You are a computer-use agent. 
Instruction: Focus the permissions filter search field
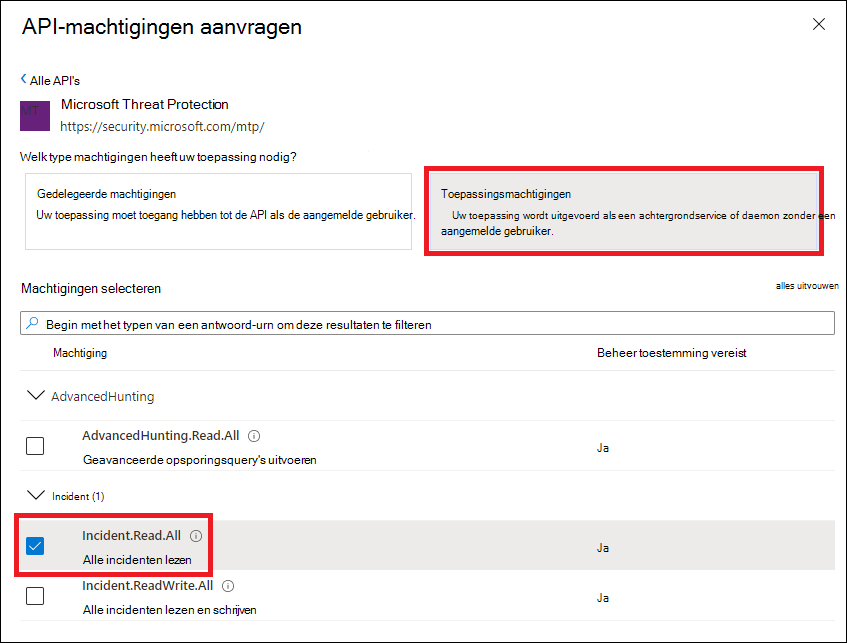[x=427, y=323]
